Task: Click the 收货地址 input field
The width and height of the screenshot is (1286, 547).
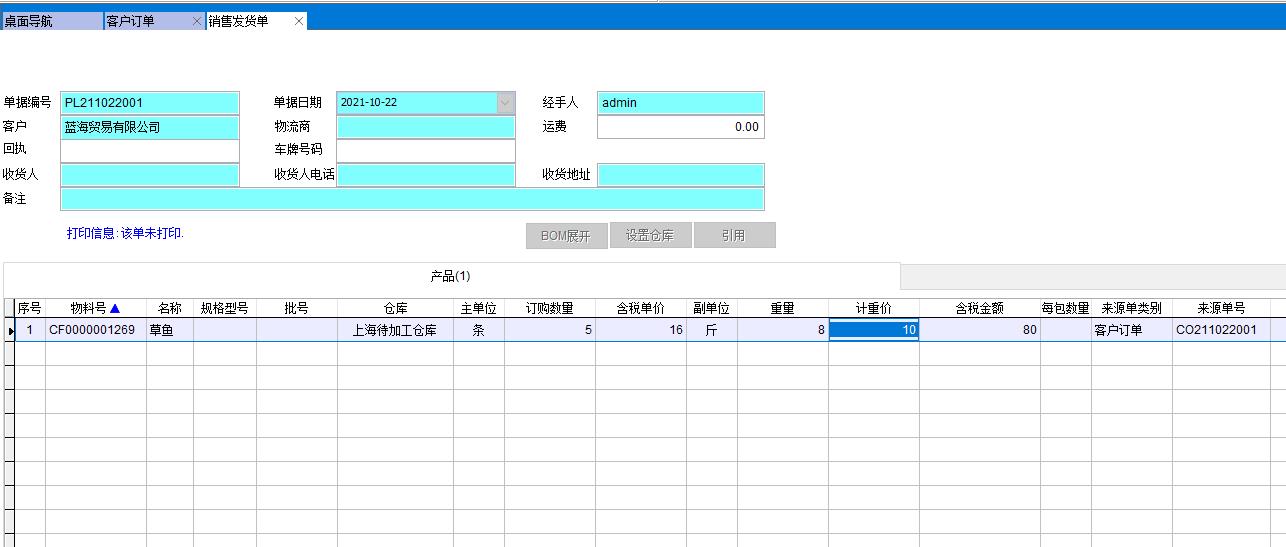Action: 680,175
